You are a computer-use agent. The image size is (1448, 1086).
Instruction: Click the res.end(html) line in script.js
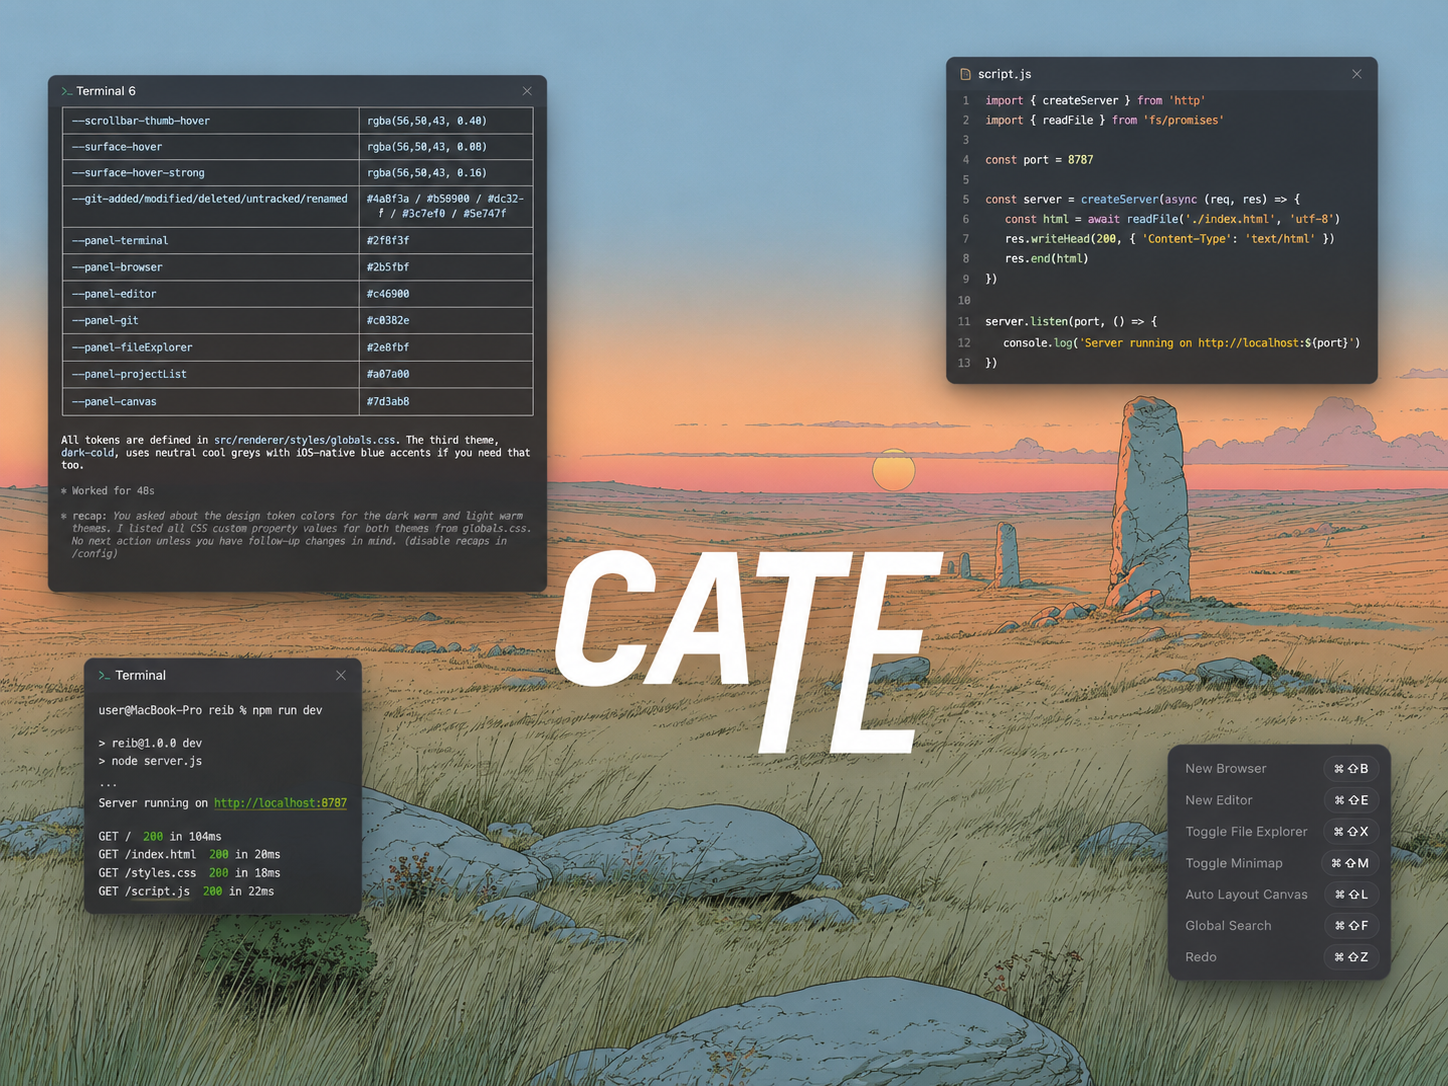pos(1047,258)
